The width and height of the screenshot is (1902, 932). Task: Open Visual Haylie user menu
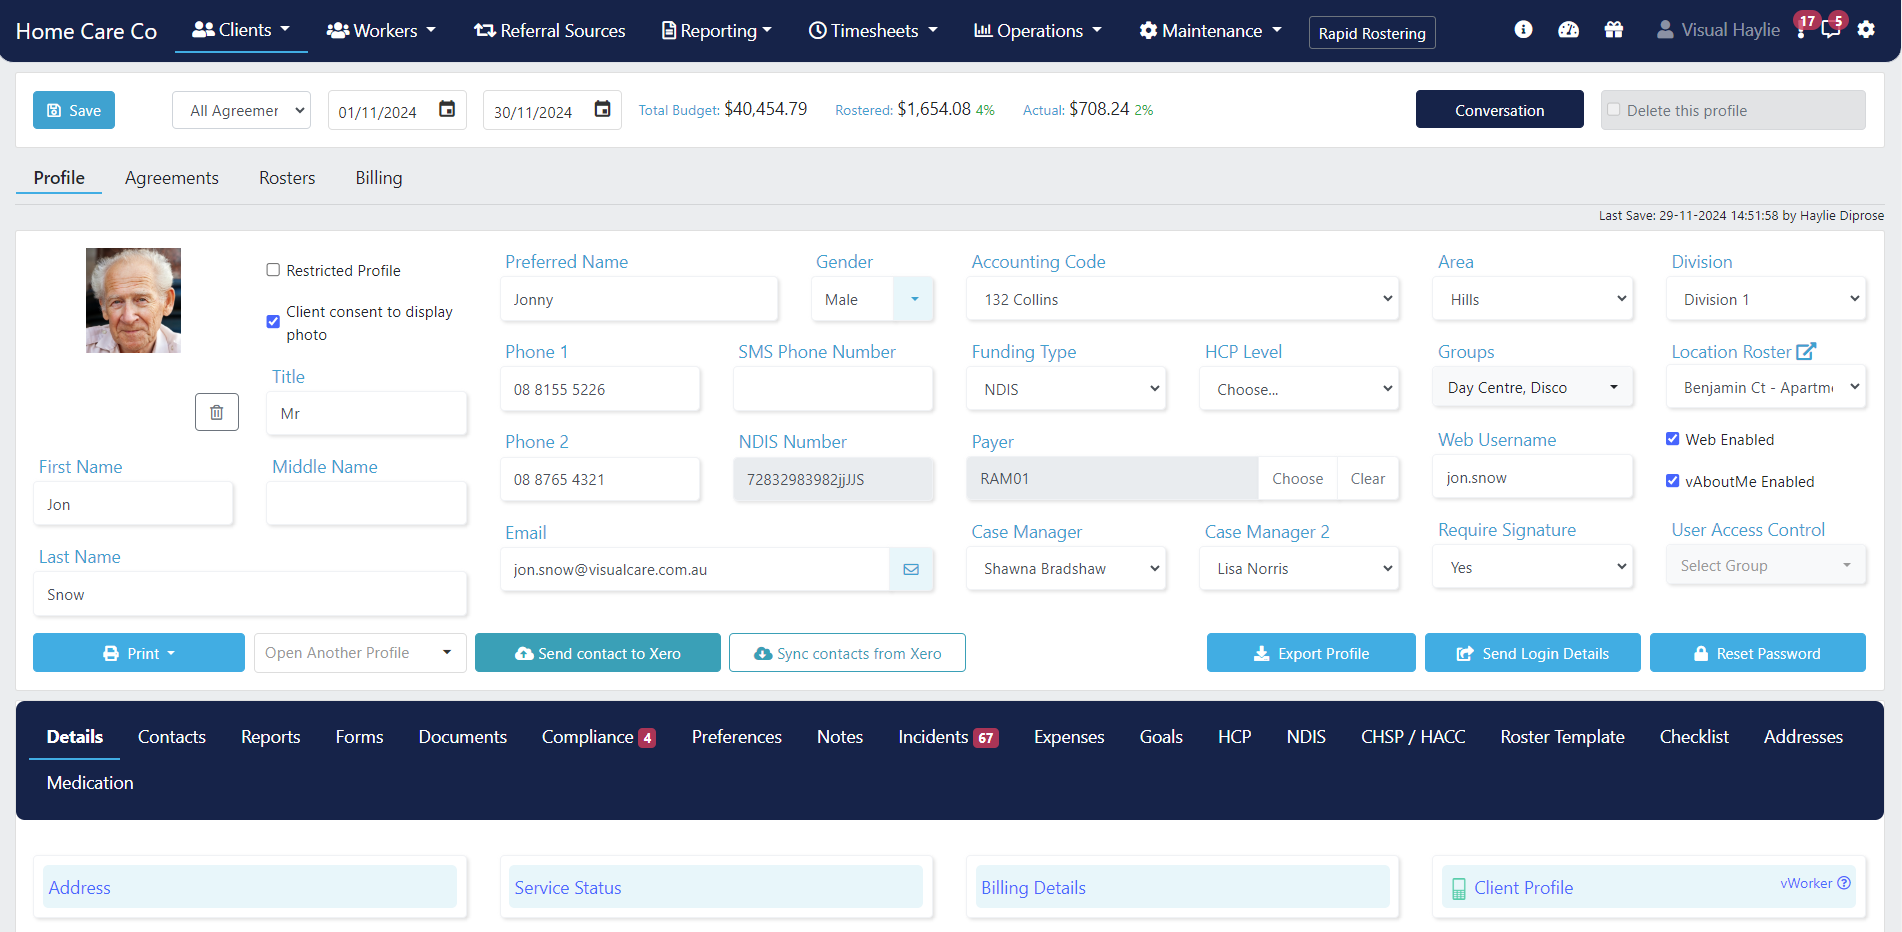click(1718, 30)
